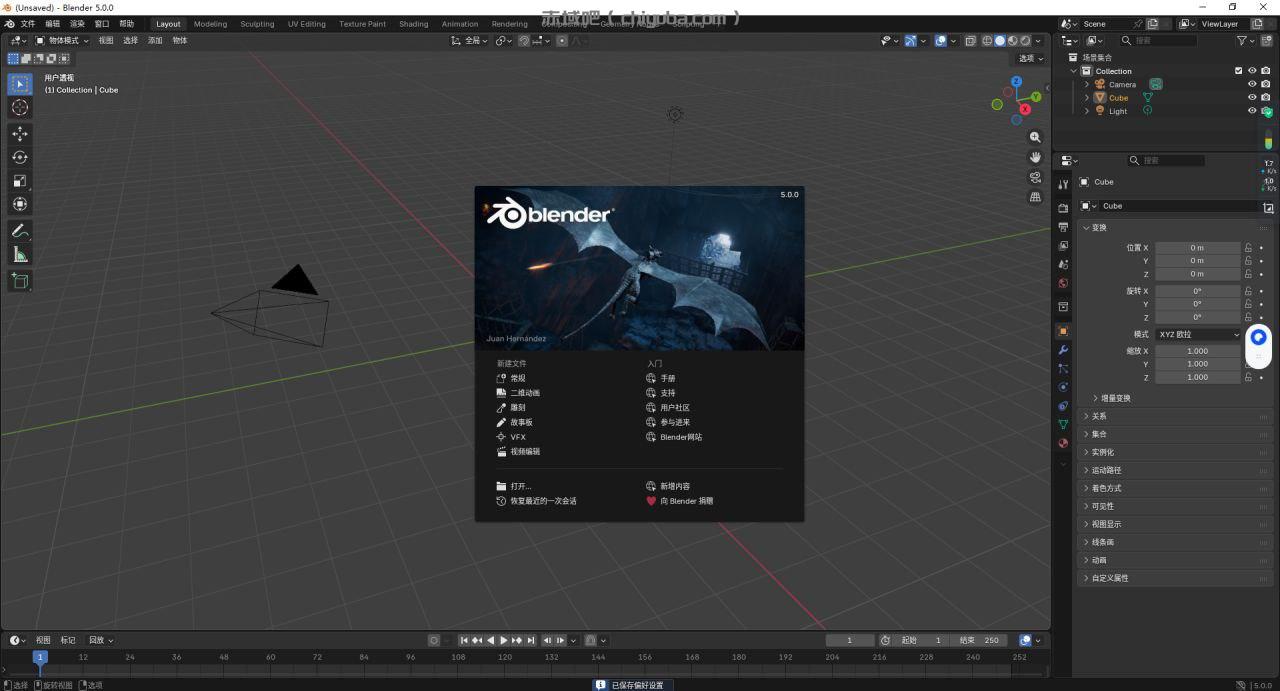Click 常规 to create a new general file
This screenshot has height=691, width=1280.
pyautogui.click(x=517, y=377)
